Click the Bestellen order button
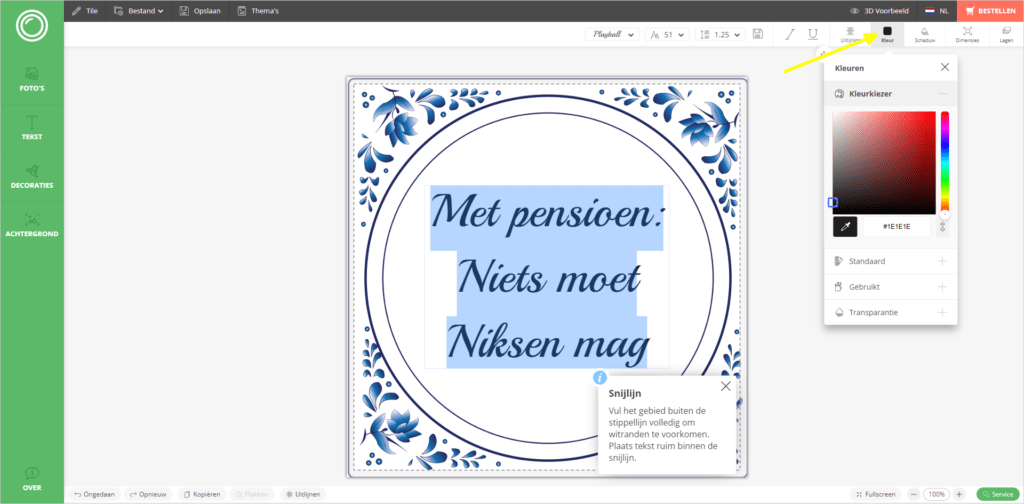 (x=990, y=11)
